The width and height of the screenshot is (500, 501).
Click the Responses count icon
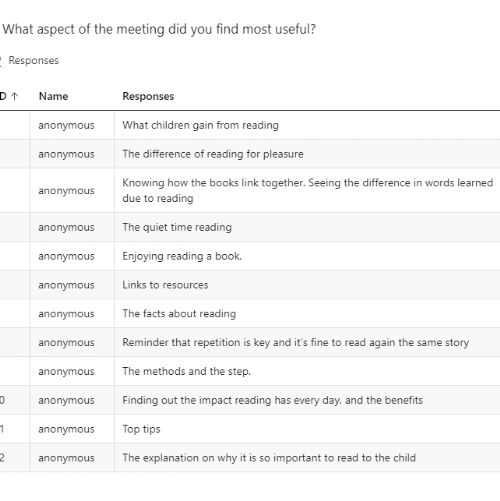[x=1, y=61]
